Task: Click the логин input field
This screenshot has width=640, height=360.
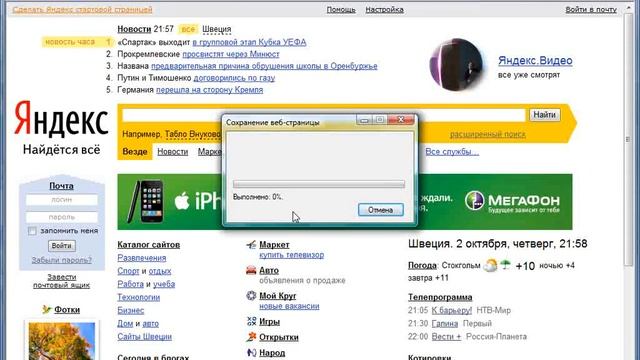Action: (62, 200)
